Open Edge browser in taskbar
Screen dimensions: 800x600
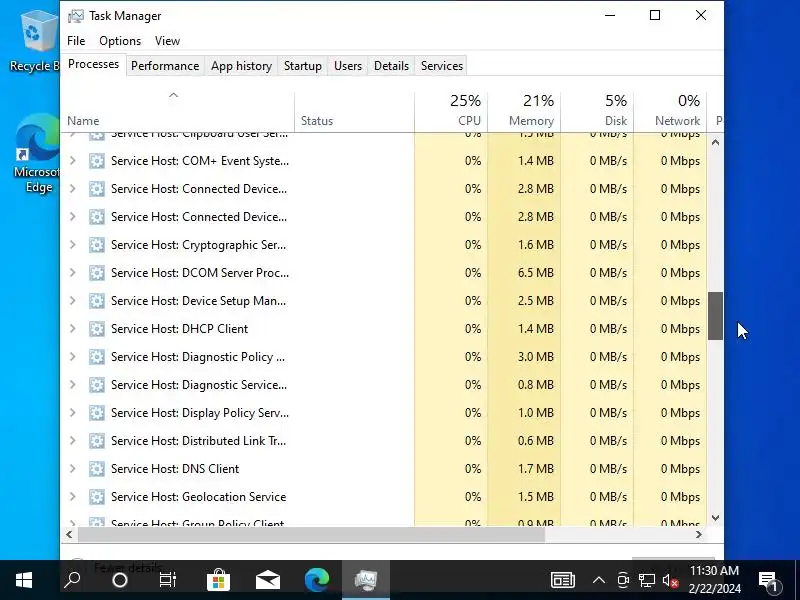point(317,580)
